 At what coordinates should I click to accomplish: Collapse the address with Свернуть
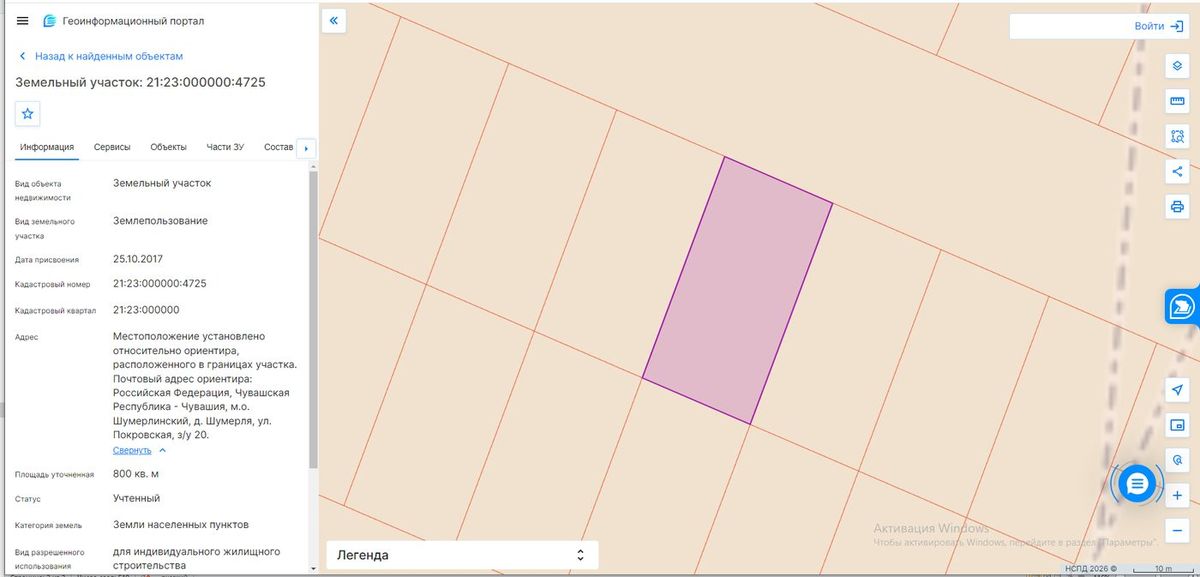point(139,450)
